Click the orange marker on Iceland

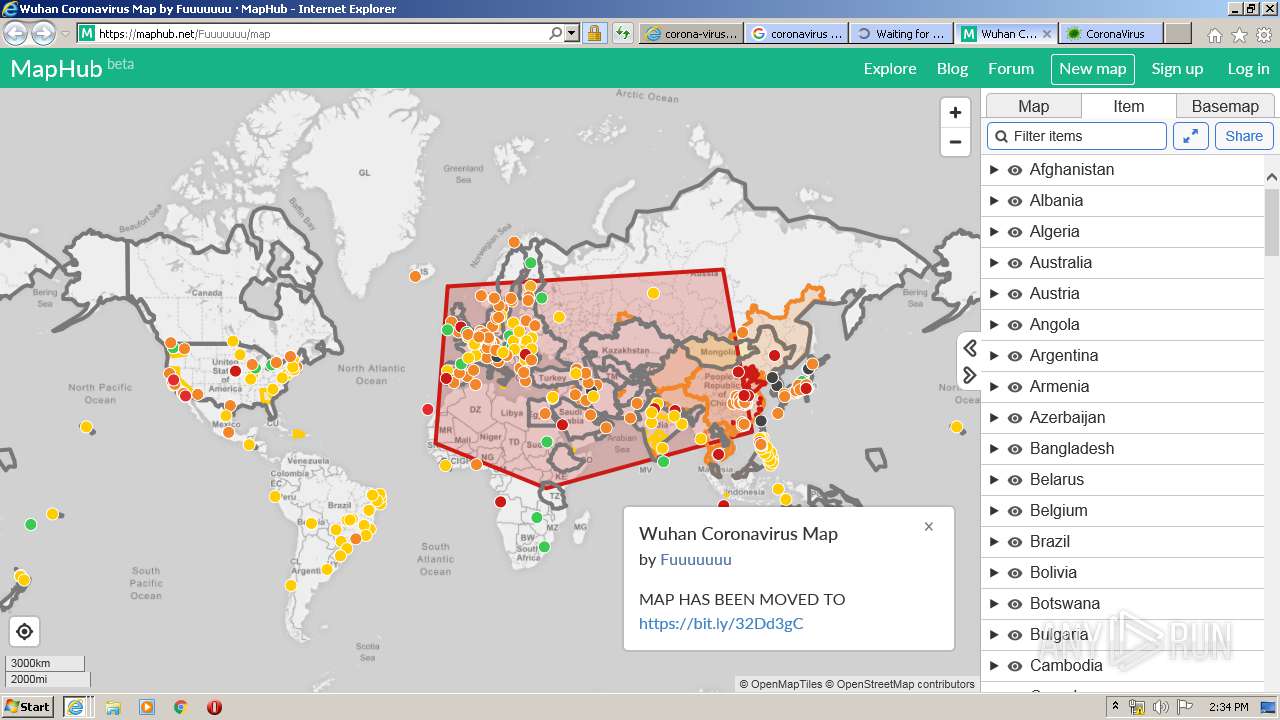click(416, 275)
